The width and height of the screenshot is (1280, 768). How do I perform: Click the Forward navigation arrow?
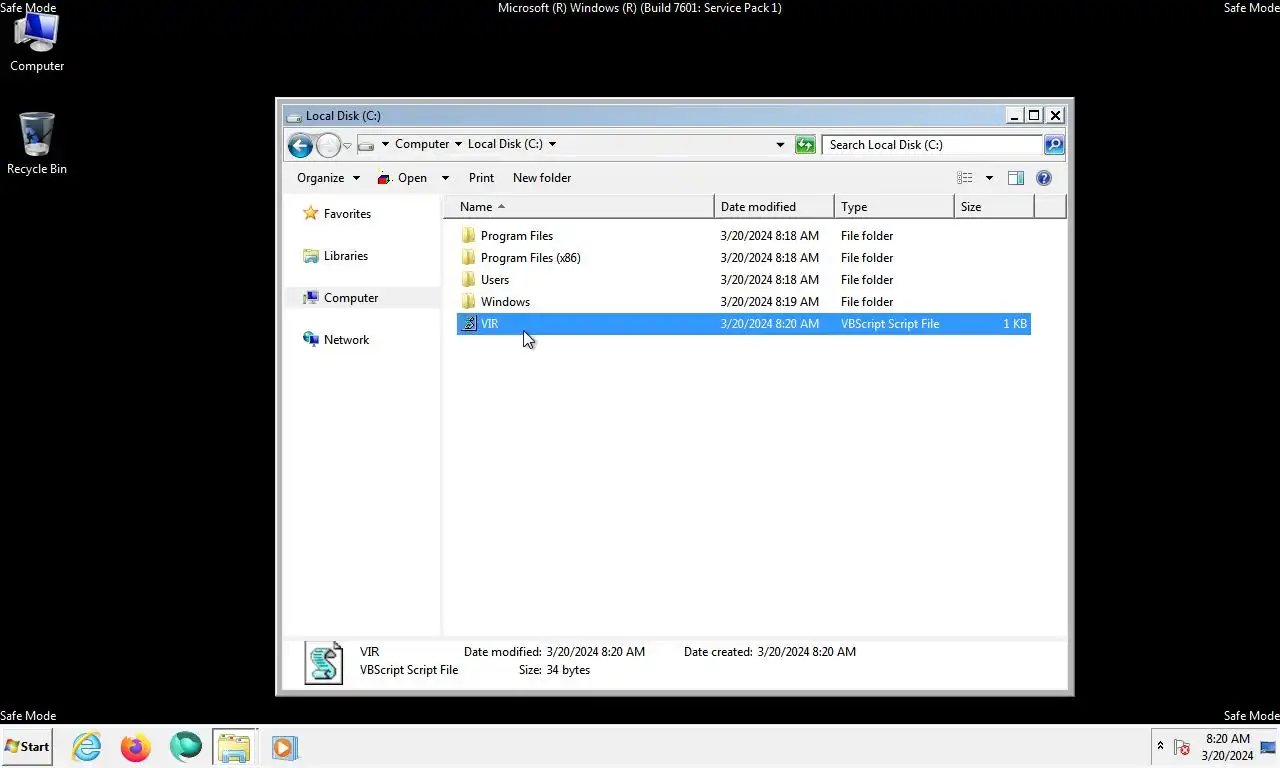click(x=328, y=145)
